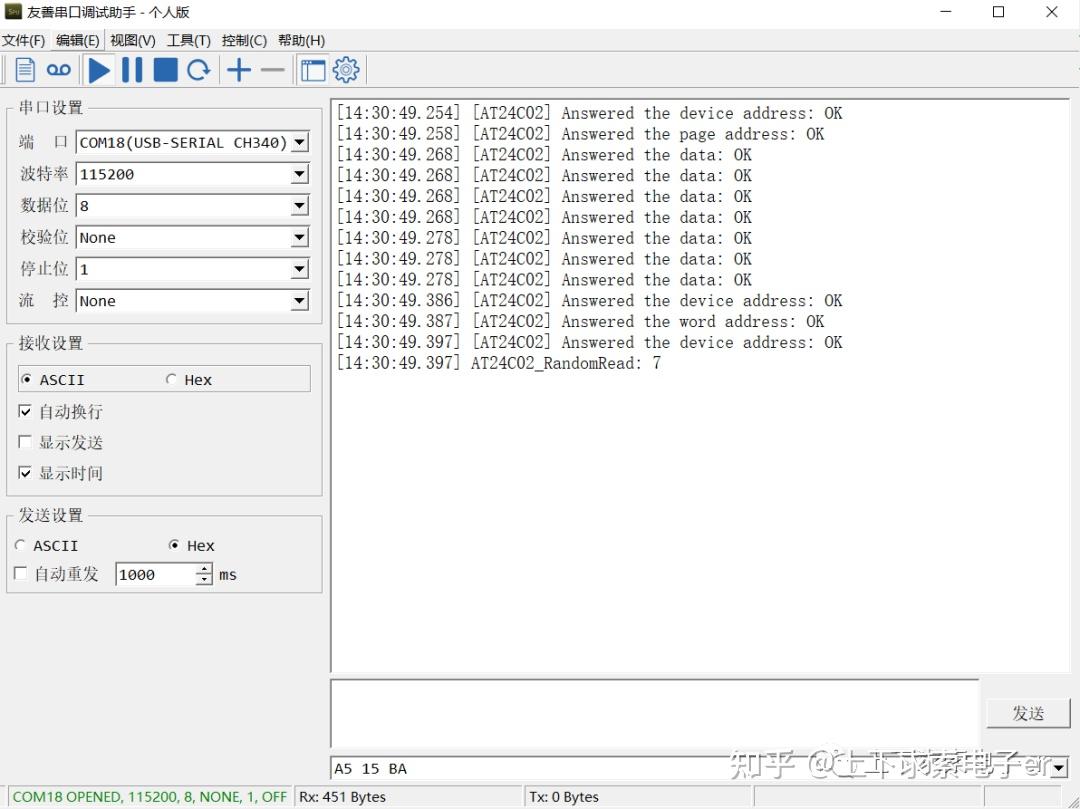Expand the 端口 COM18 dropdown
1080x809 pixels.
pyautogui.click(x=299, y=142)
